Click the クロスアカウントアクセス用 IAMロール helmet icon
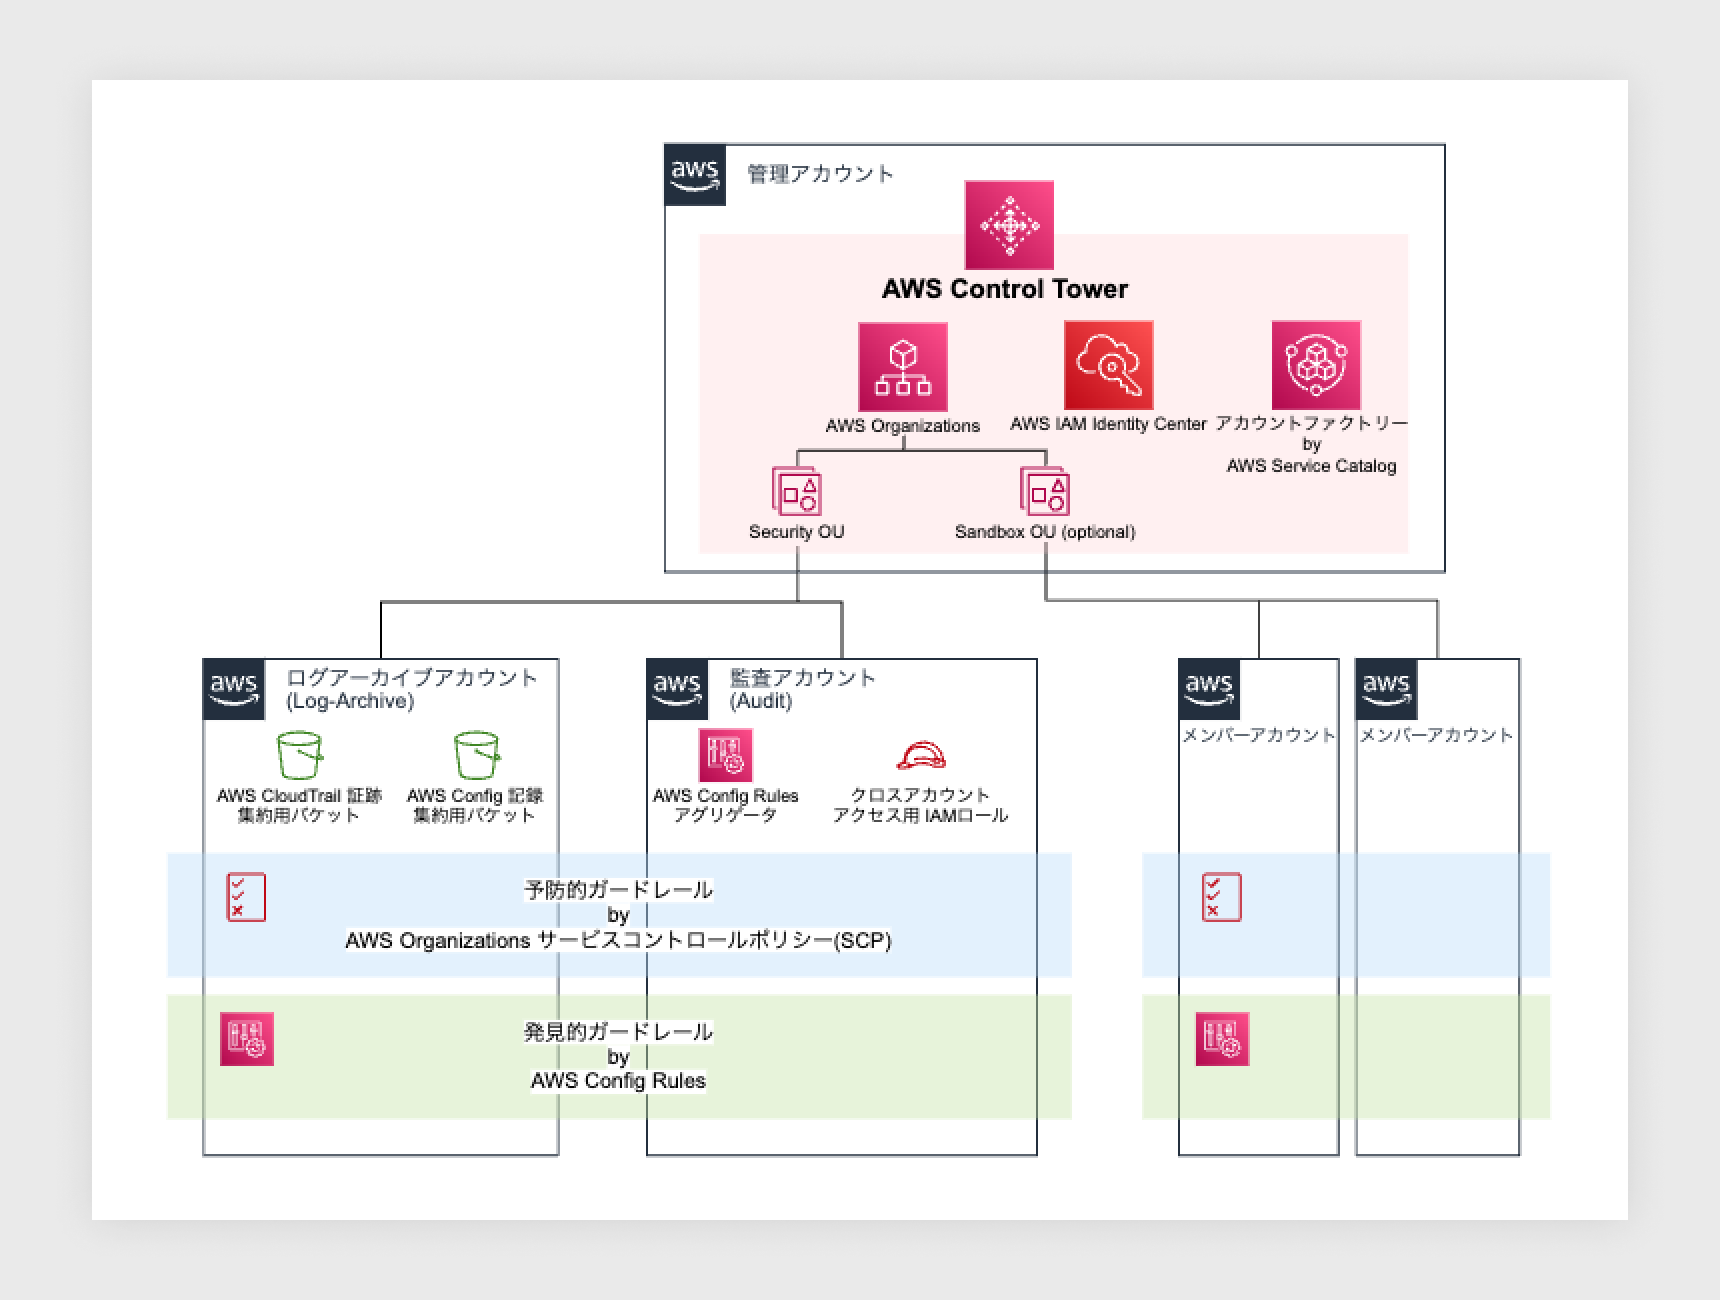This screenshot has height=1300, width=1720. tap(919, 752)
